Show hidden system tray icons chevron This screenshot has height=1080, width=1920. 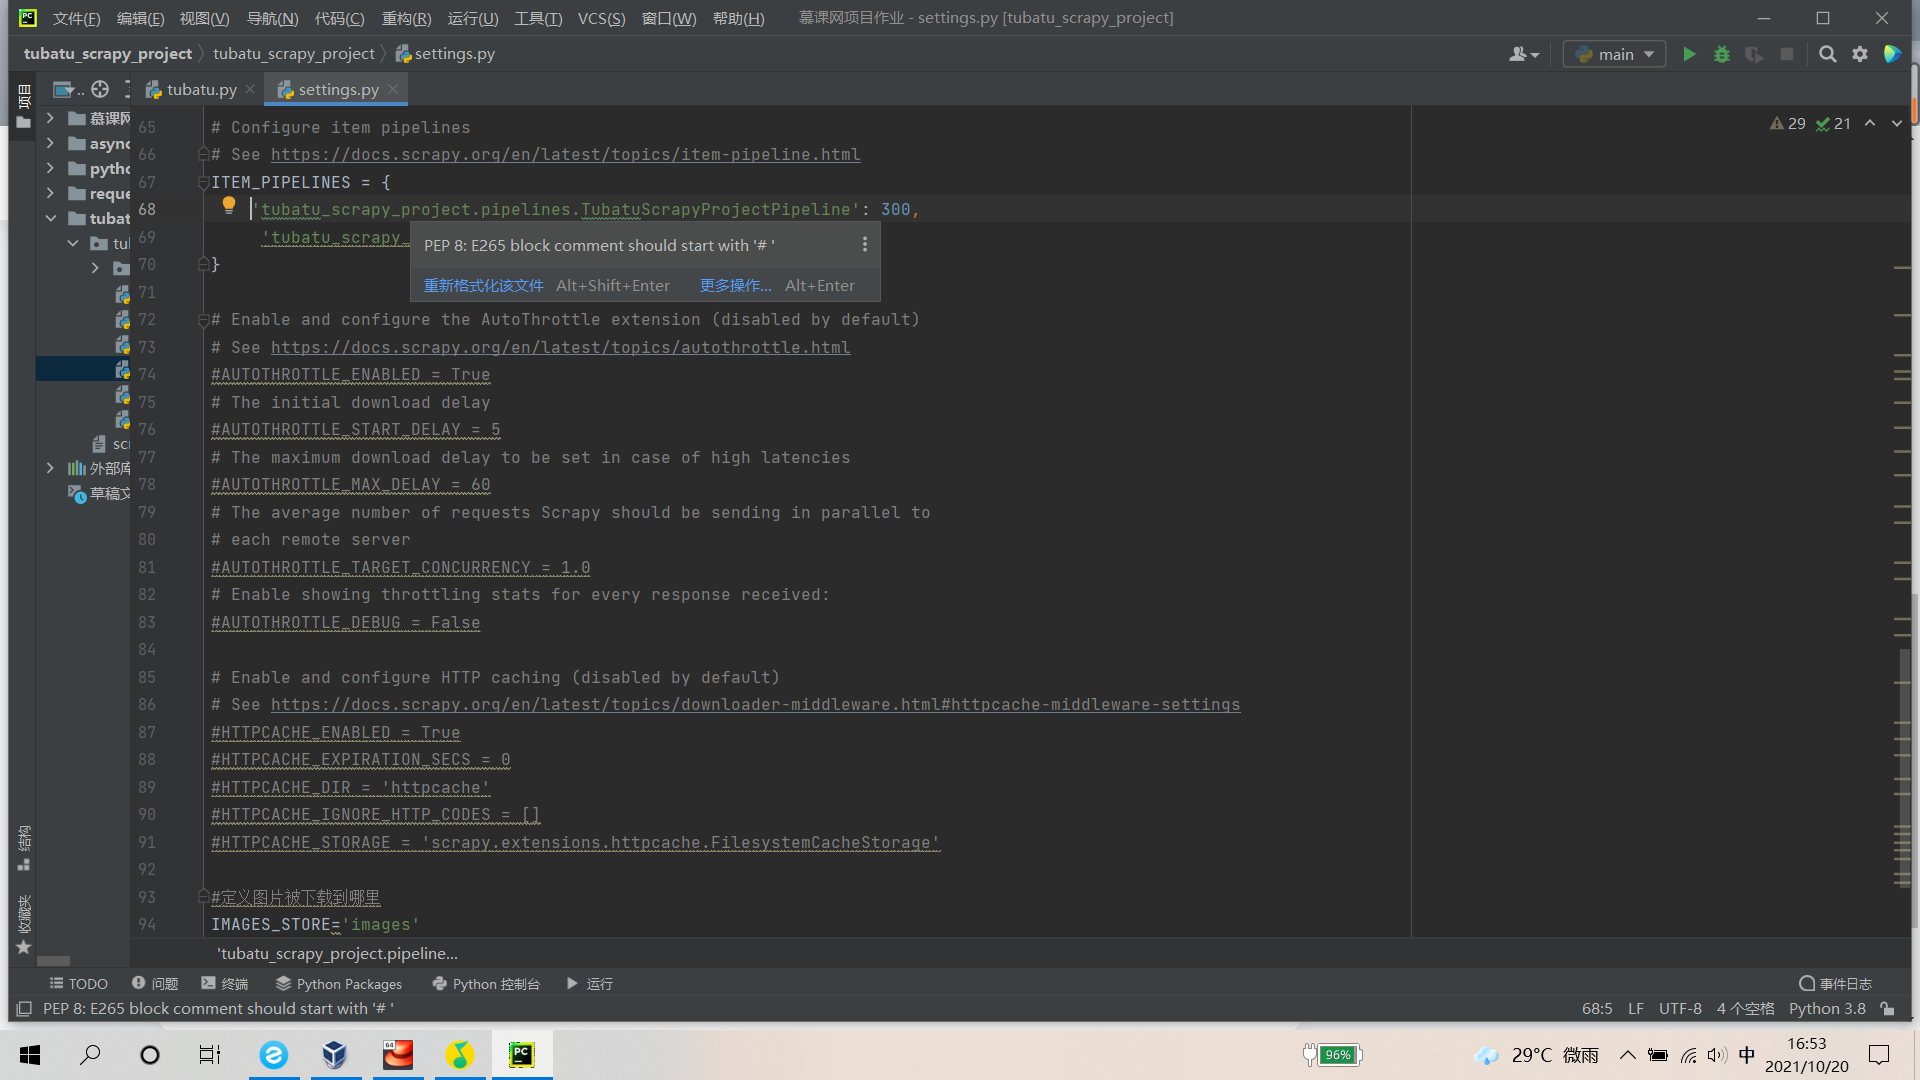(1627, 1054)
